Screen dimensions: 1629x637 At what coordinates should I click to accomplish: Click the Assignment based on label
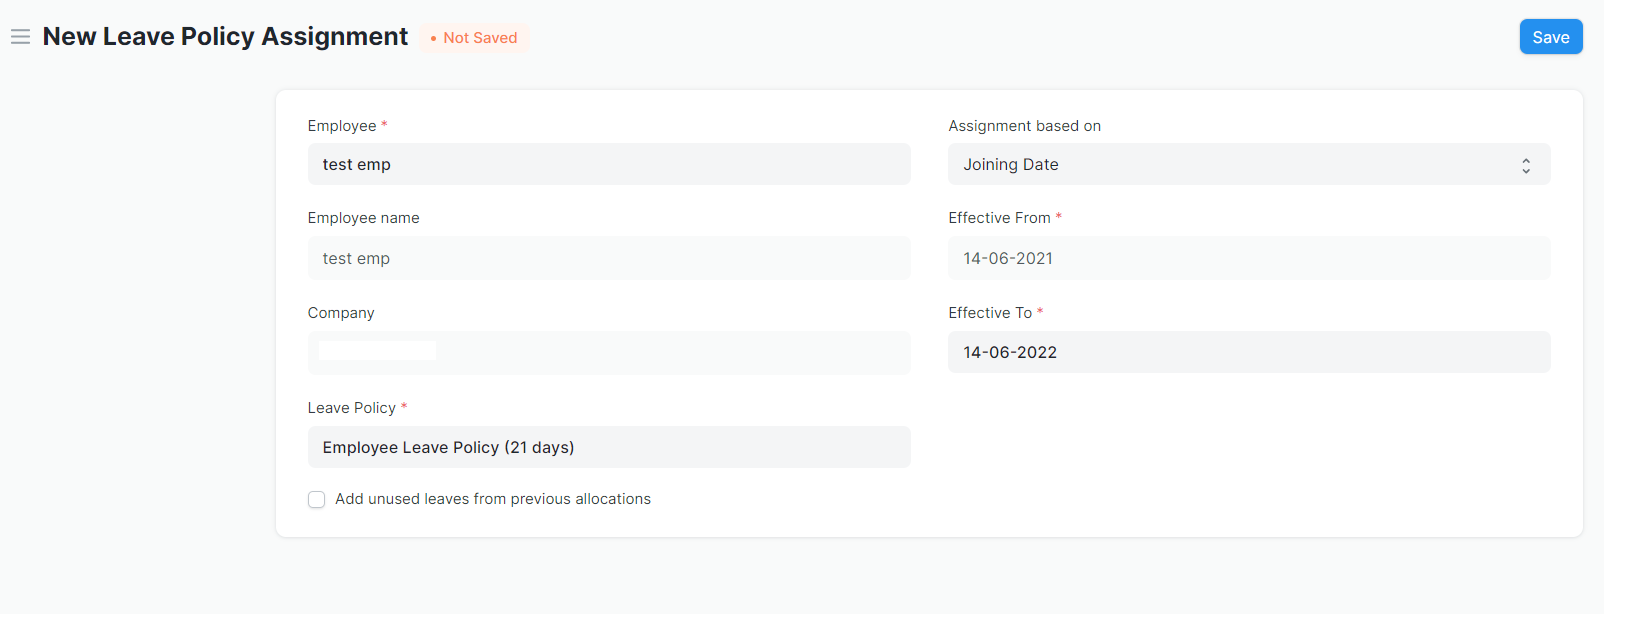tap(1024, 126)
